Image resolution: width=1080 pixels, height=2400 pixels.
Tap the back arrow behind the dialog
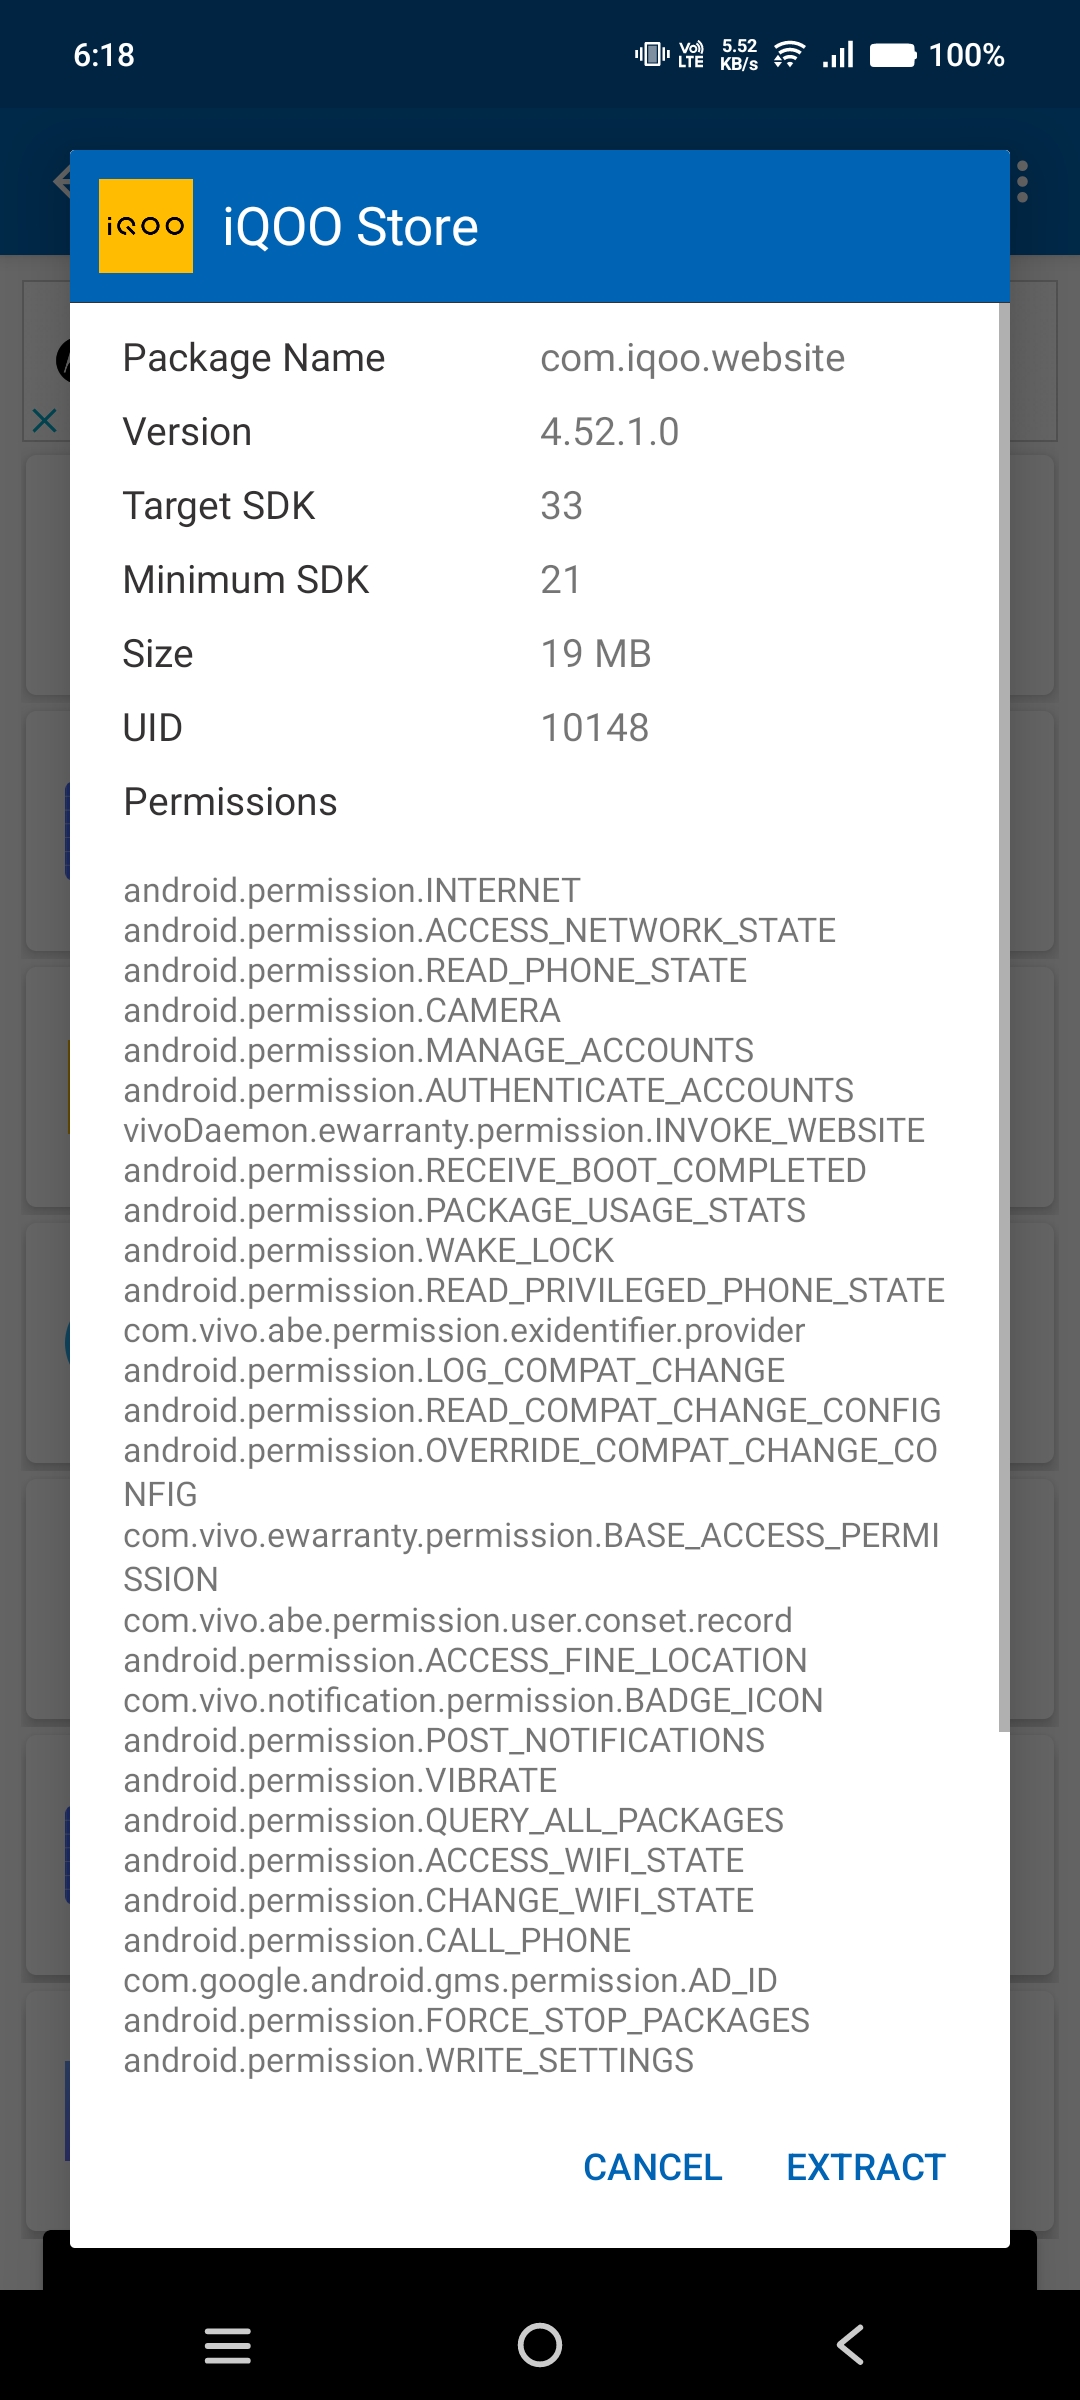tap(62, 181)
